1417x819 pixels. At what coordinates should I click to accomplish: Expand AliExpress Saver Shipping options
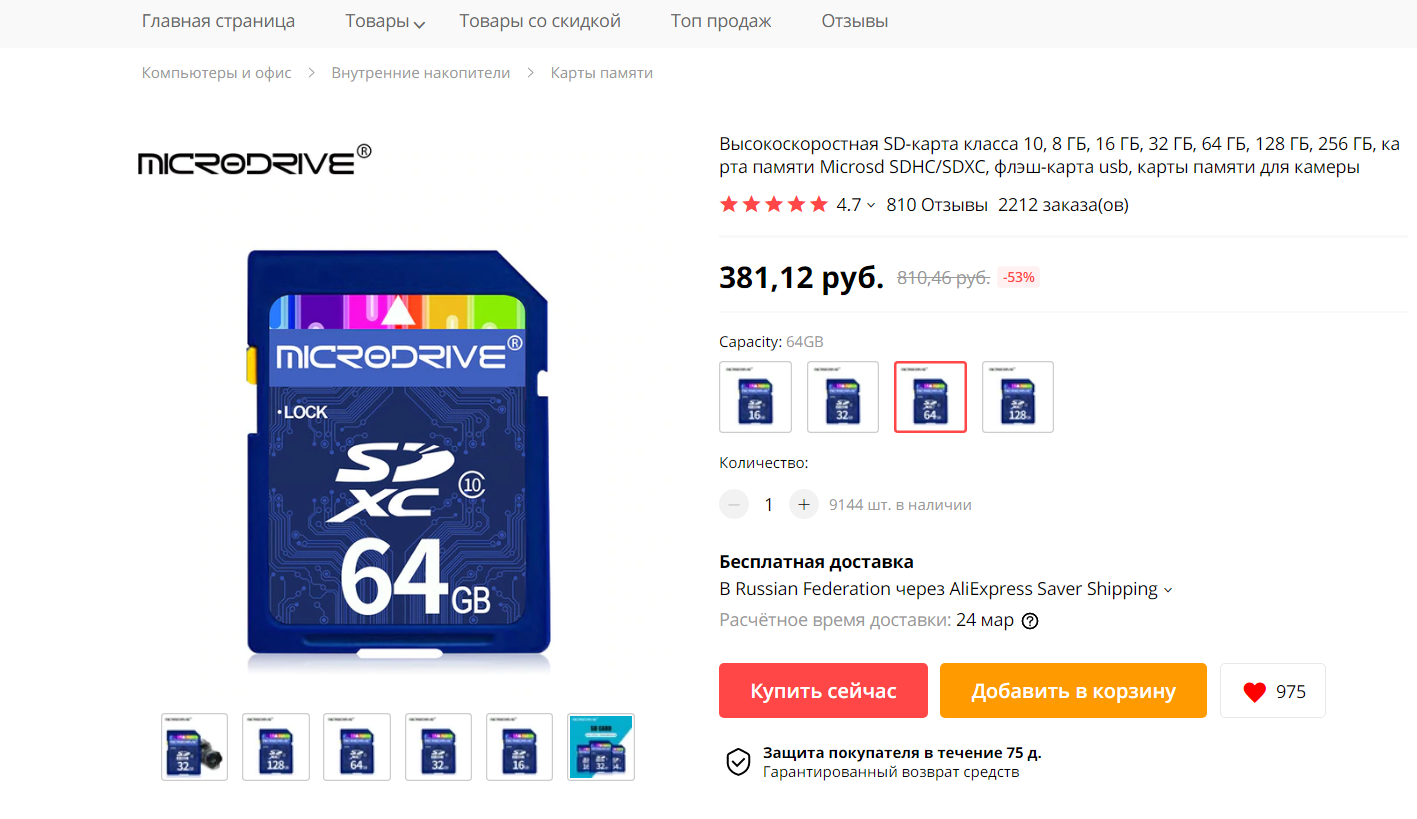(x=1167, y=590)
